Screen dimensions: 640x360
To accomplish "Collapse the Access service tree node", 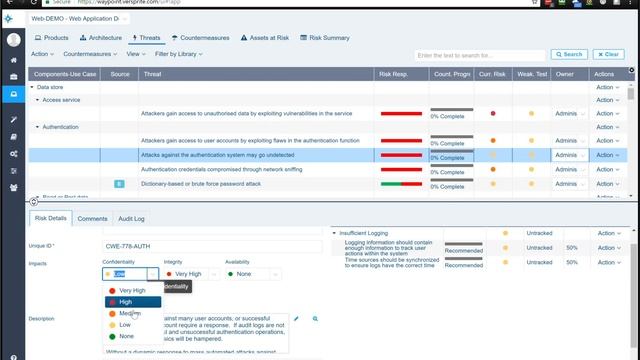I will (x=37, y=100).
